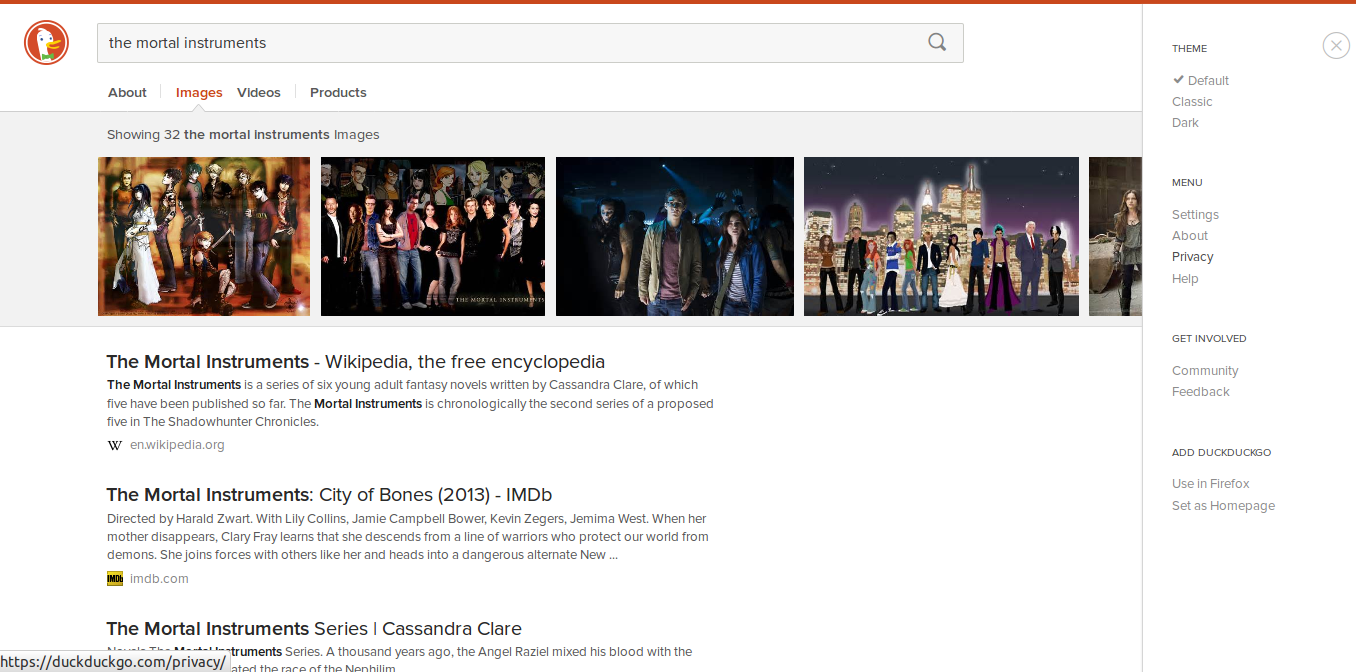Open the partially visible fifth image thumbnail
Screen dimensions: 1356x672
coord(1115,236)
